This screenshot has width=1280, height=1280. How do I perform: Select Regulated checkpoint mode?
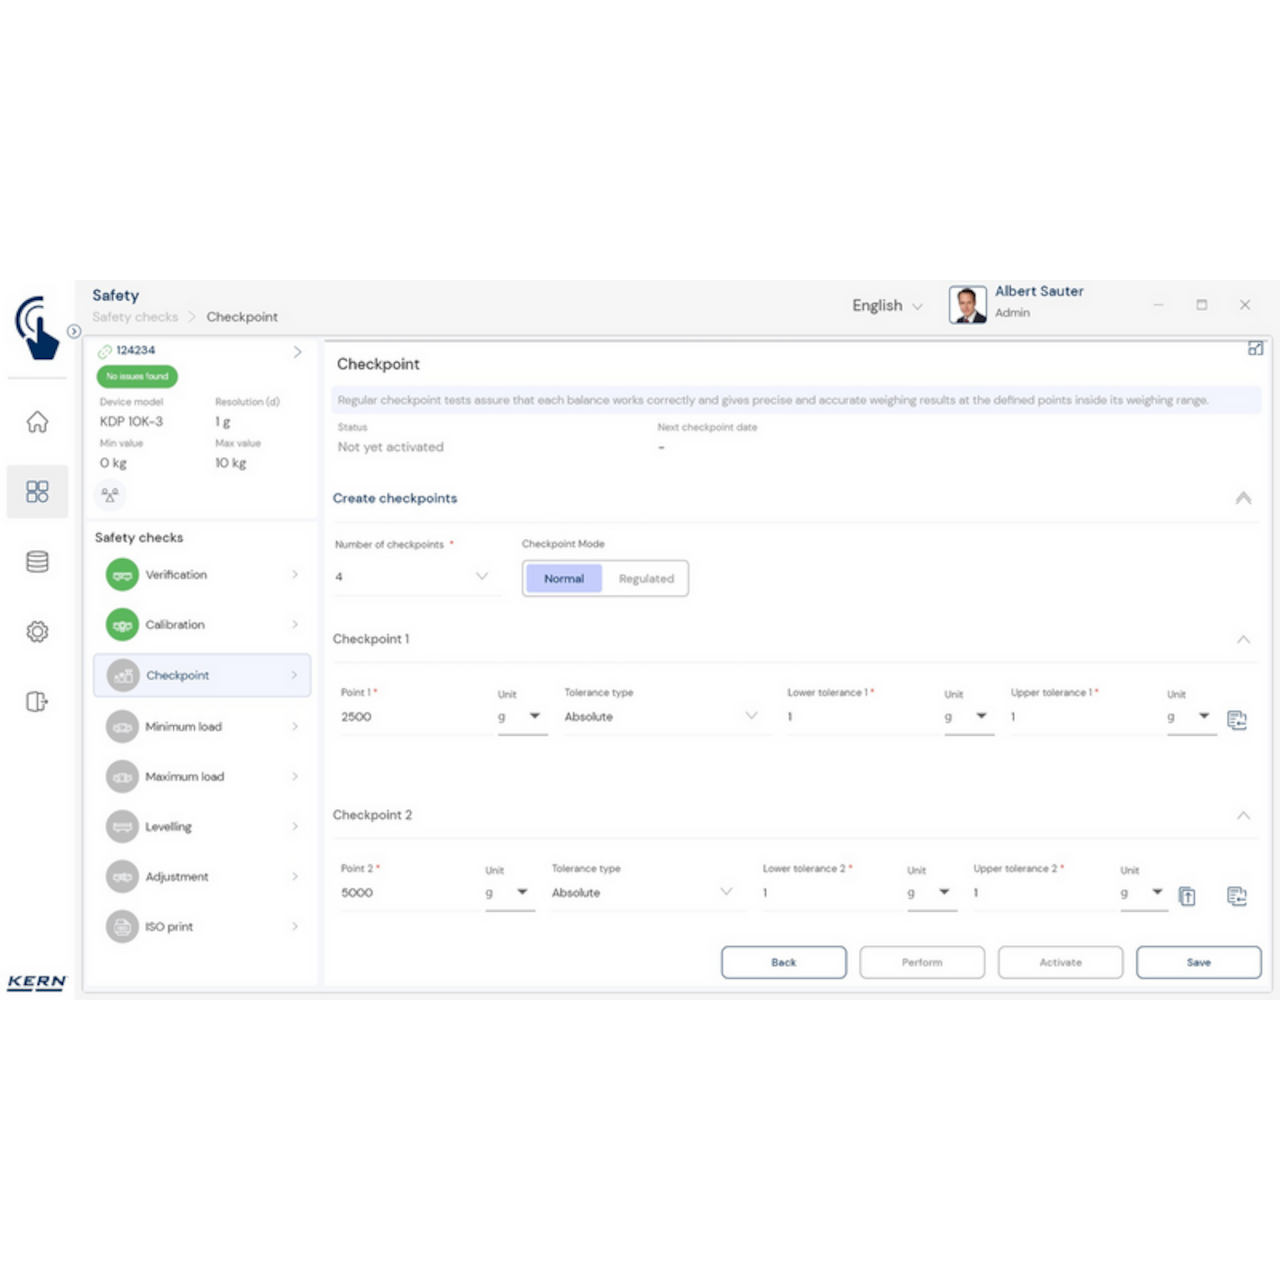[x=646, y=578]
